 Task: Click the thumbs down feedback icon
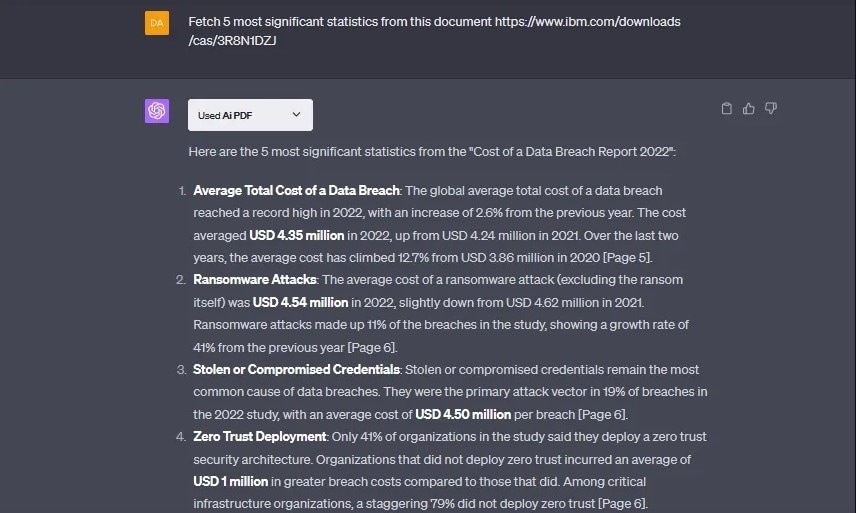771,109
